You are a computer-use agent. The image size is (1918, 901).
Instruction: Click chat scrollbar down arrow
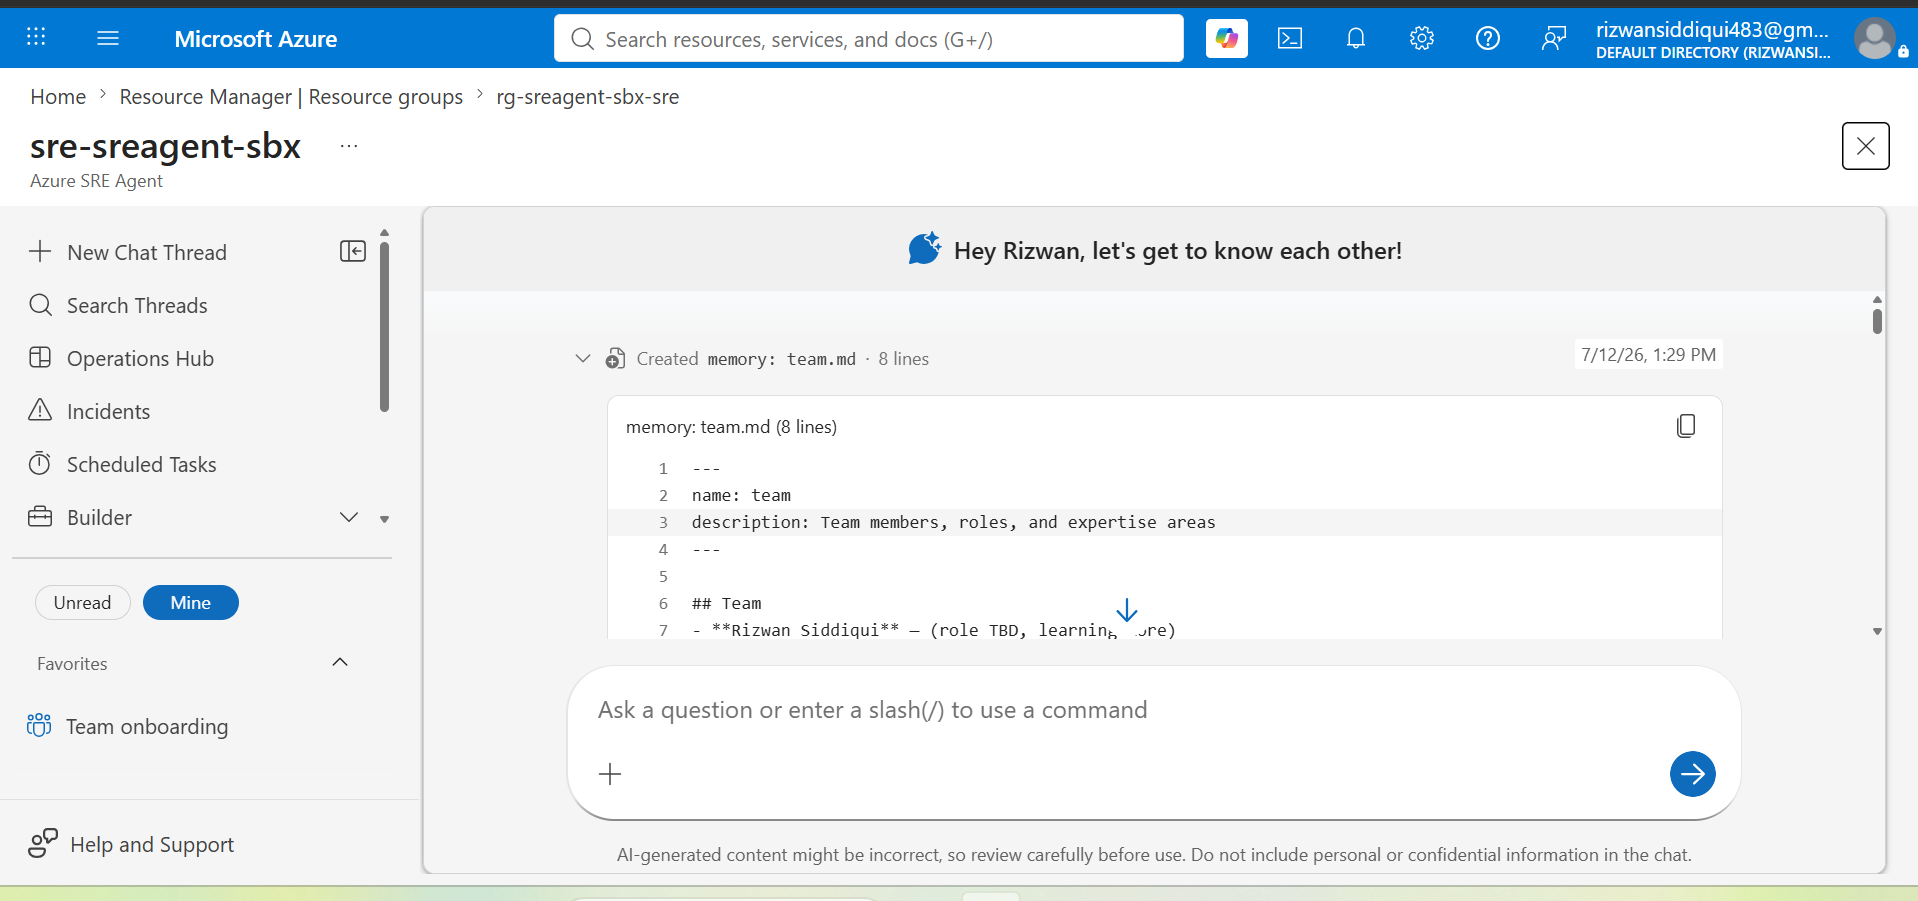pyautogui.click(x=1877, y=631)
